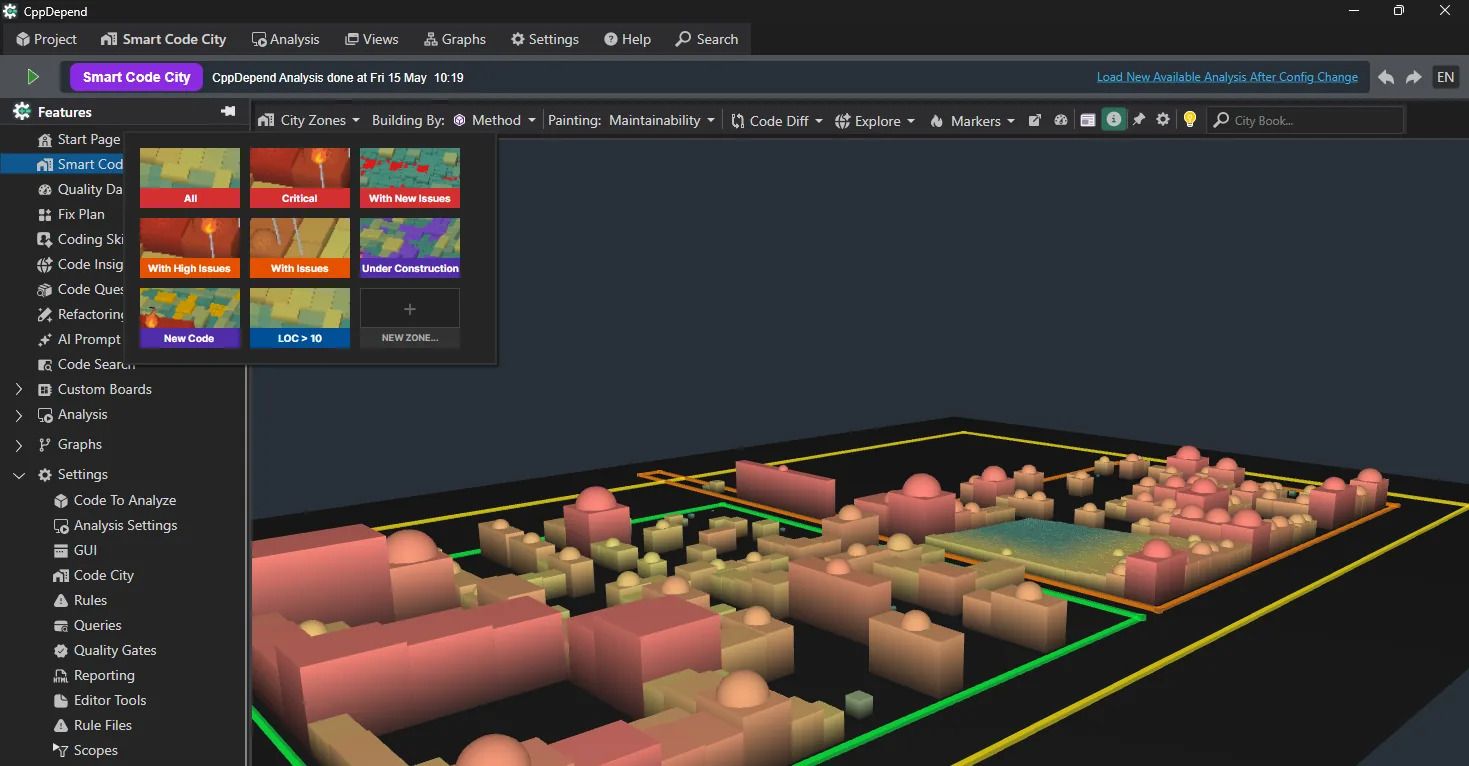Click the Code City settings icon in tree
1469x766 pixels.
60,575
